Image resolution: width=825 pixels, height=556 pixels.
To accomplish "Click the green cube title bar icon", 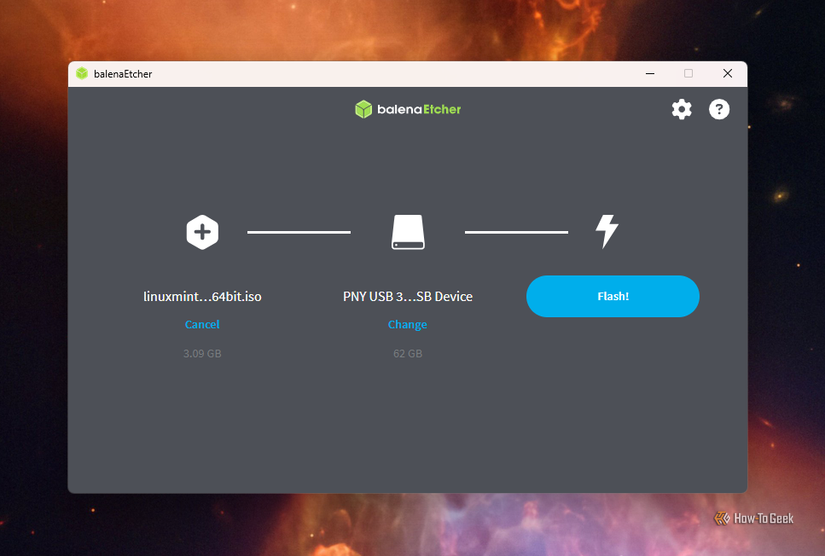I will coord(82,74).
